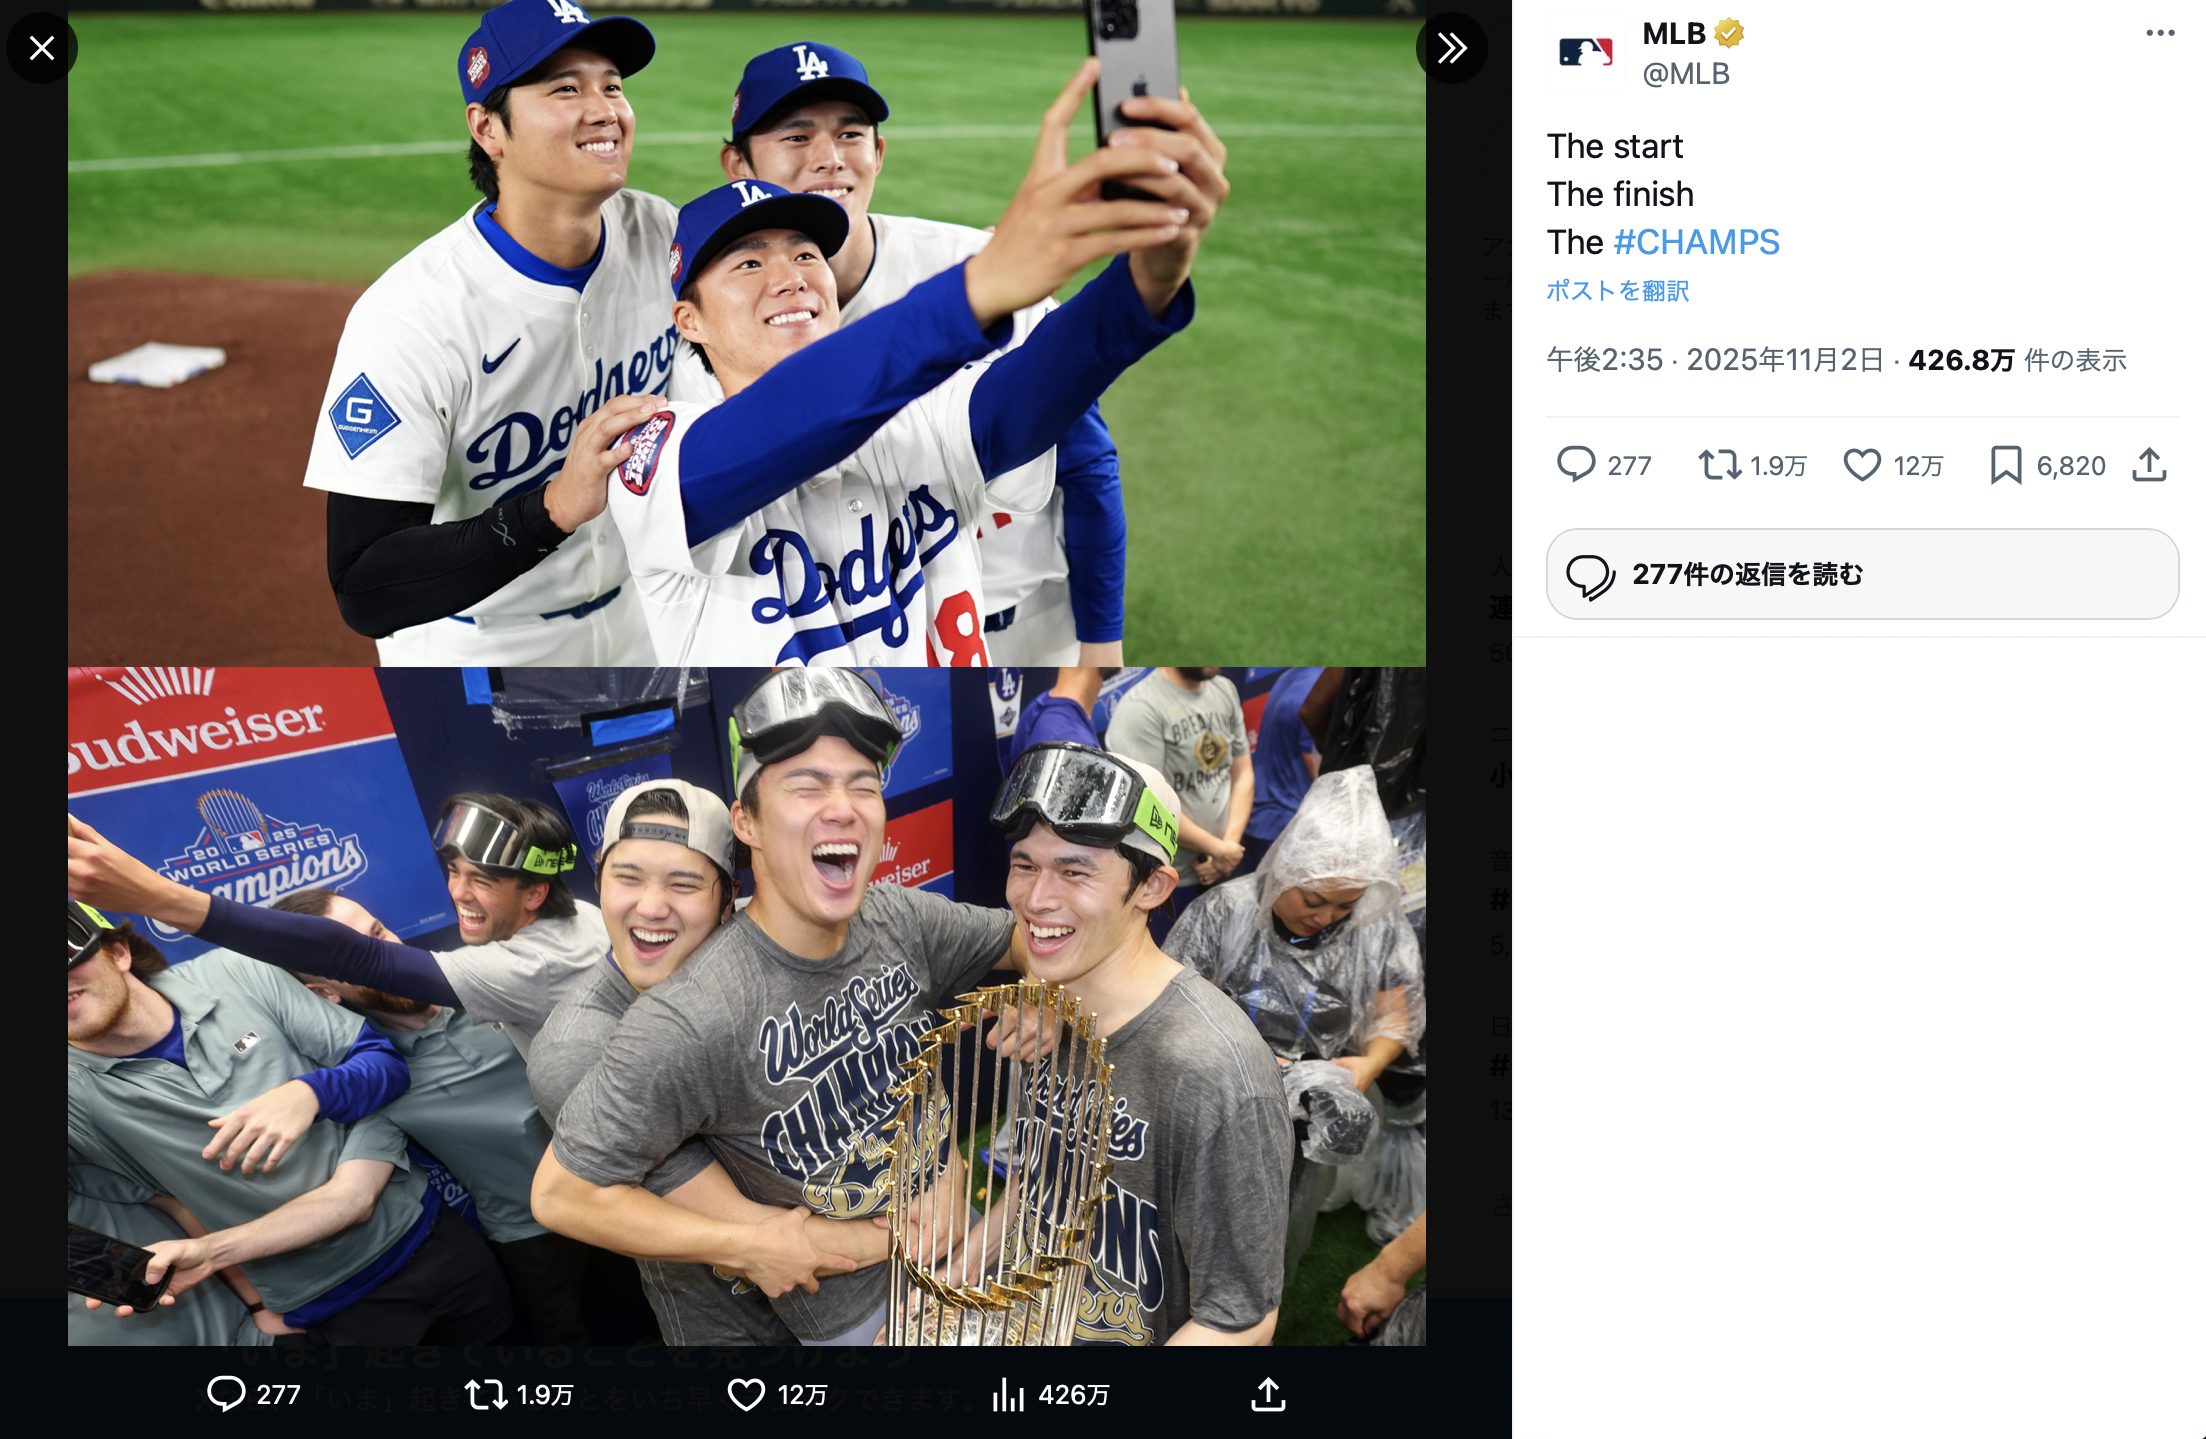Image resolution: width=2206 pixels, height=1439 pixels.
Task: Open the #CHAMPS hashtag
Action: coord(1696,242)
